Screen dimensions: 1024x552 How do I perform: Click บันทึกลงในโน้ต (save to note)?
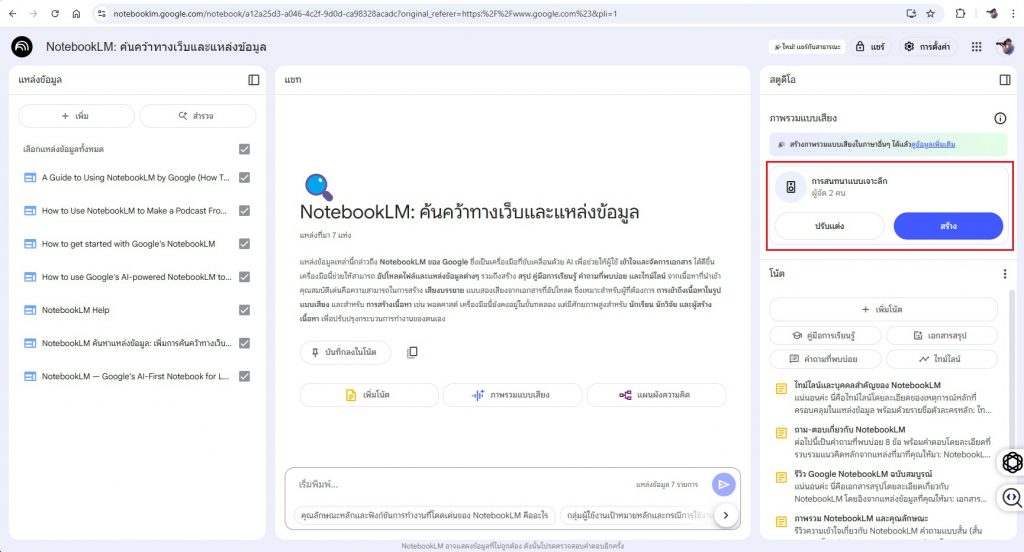pyautogui.click(x=345, y=352)
